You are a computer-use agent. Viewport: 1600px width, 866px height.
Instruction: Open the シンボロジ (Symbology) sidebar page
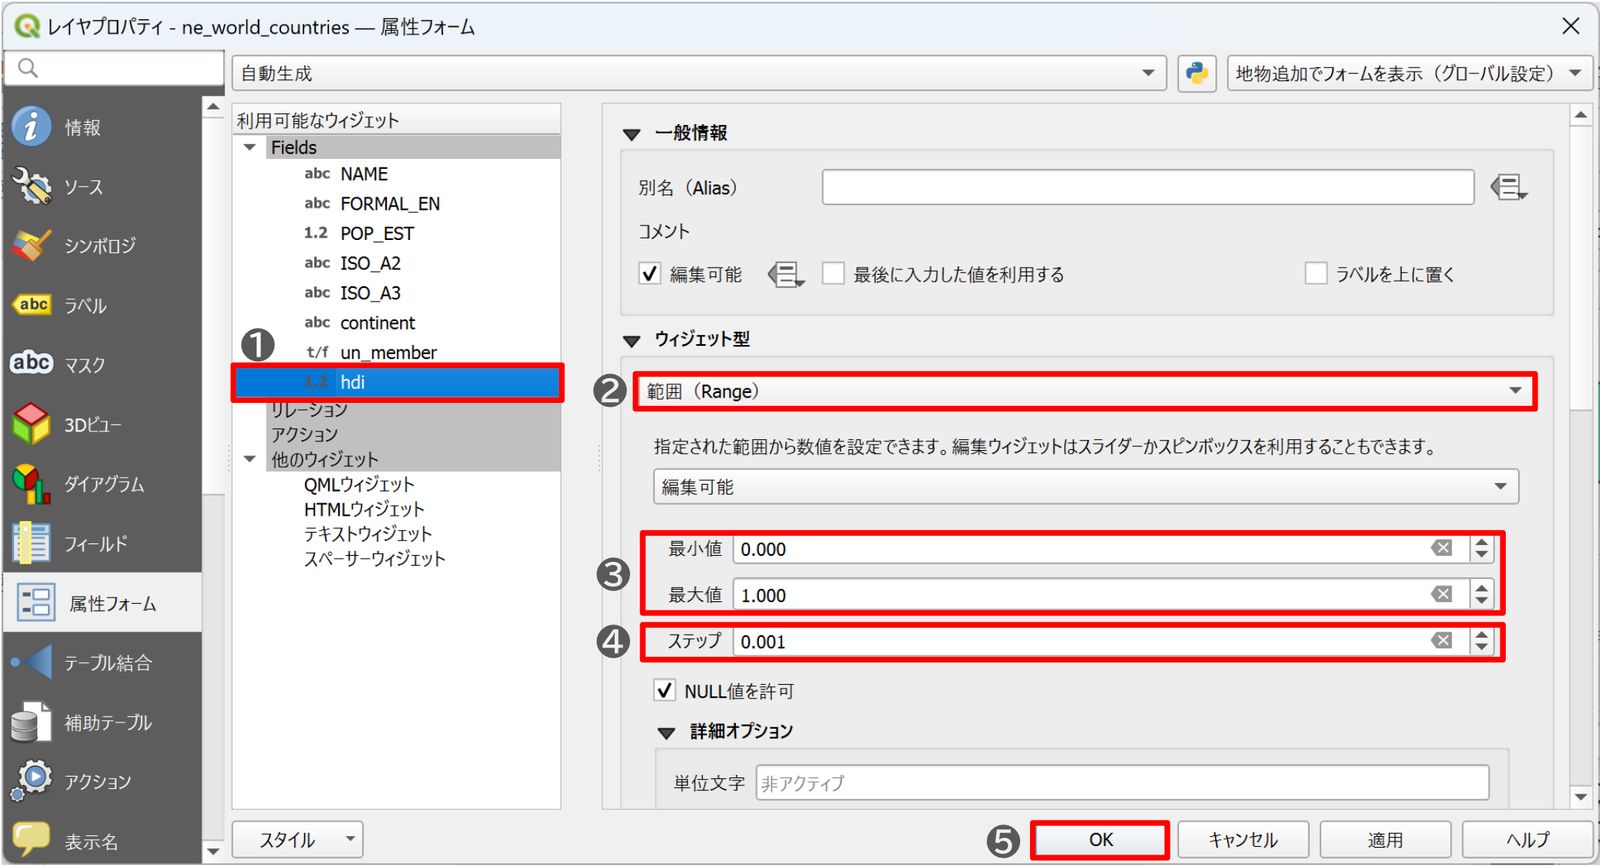coord(102,246)
